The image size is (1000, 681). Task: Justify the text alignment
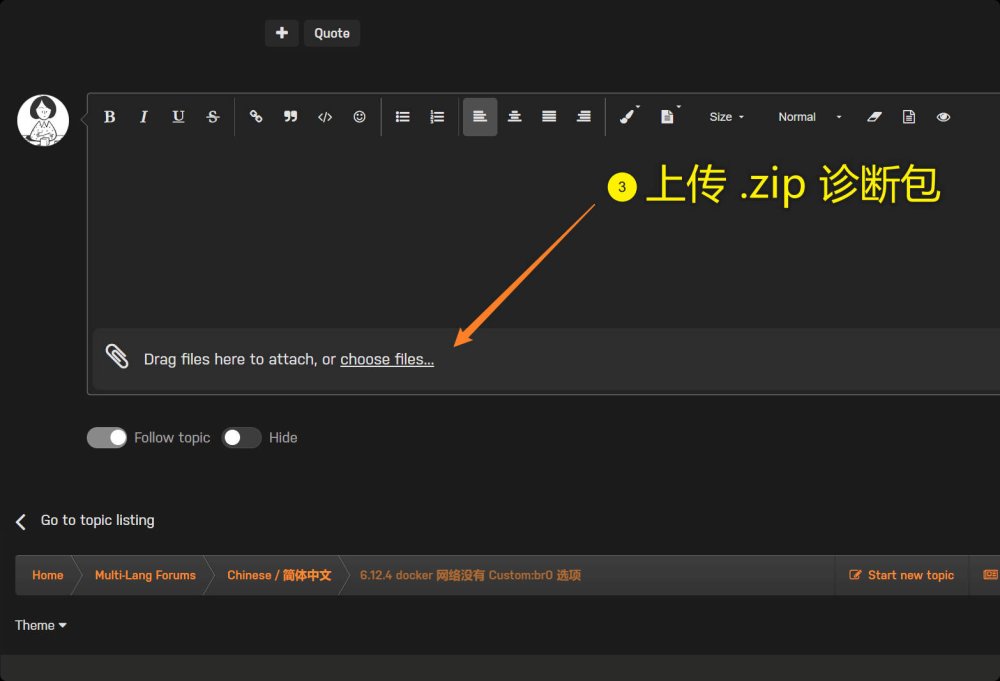tap(549, 117)
